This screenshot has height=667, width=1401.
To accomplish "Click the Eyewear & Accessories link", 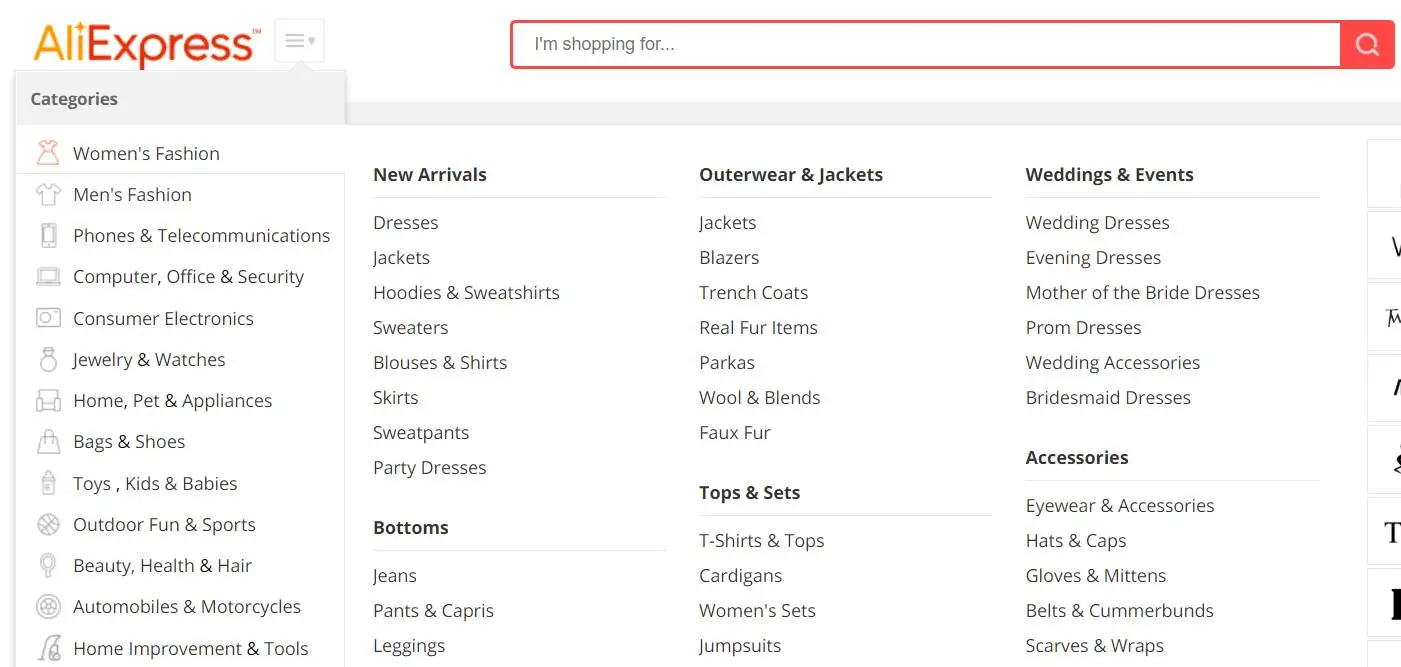I will pyautogui.click(x=1119, y=506).
